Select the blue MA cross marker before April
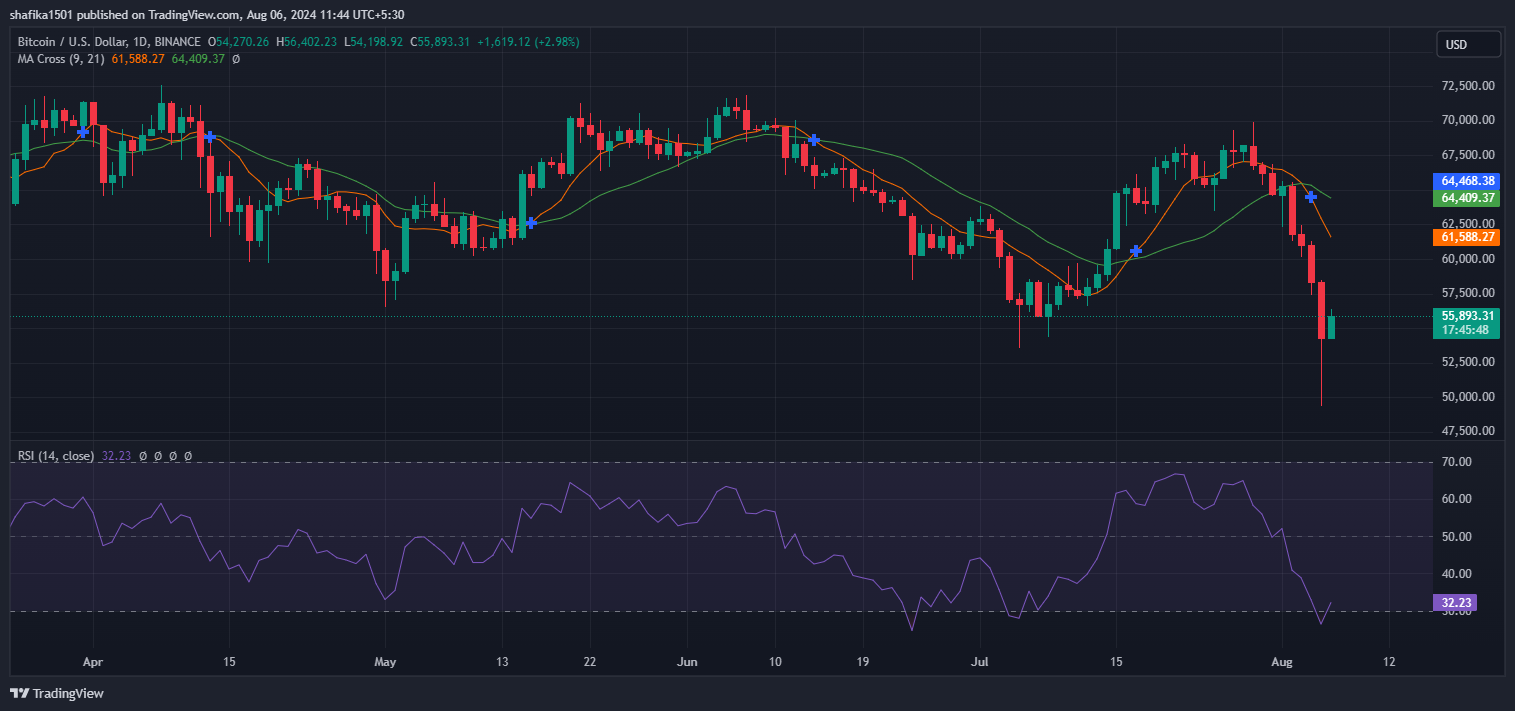 (83, 131)
